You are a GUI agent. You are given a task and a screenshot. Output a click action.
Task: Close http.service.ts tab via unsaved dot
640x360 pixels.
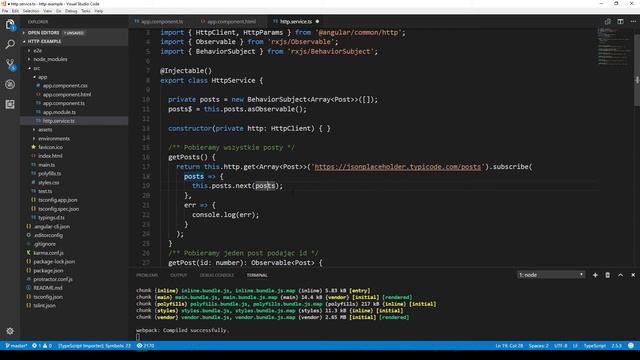pos(317,22)
